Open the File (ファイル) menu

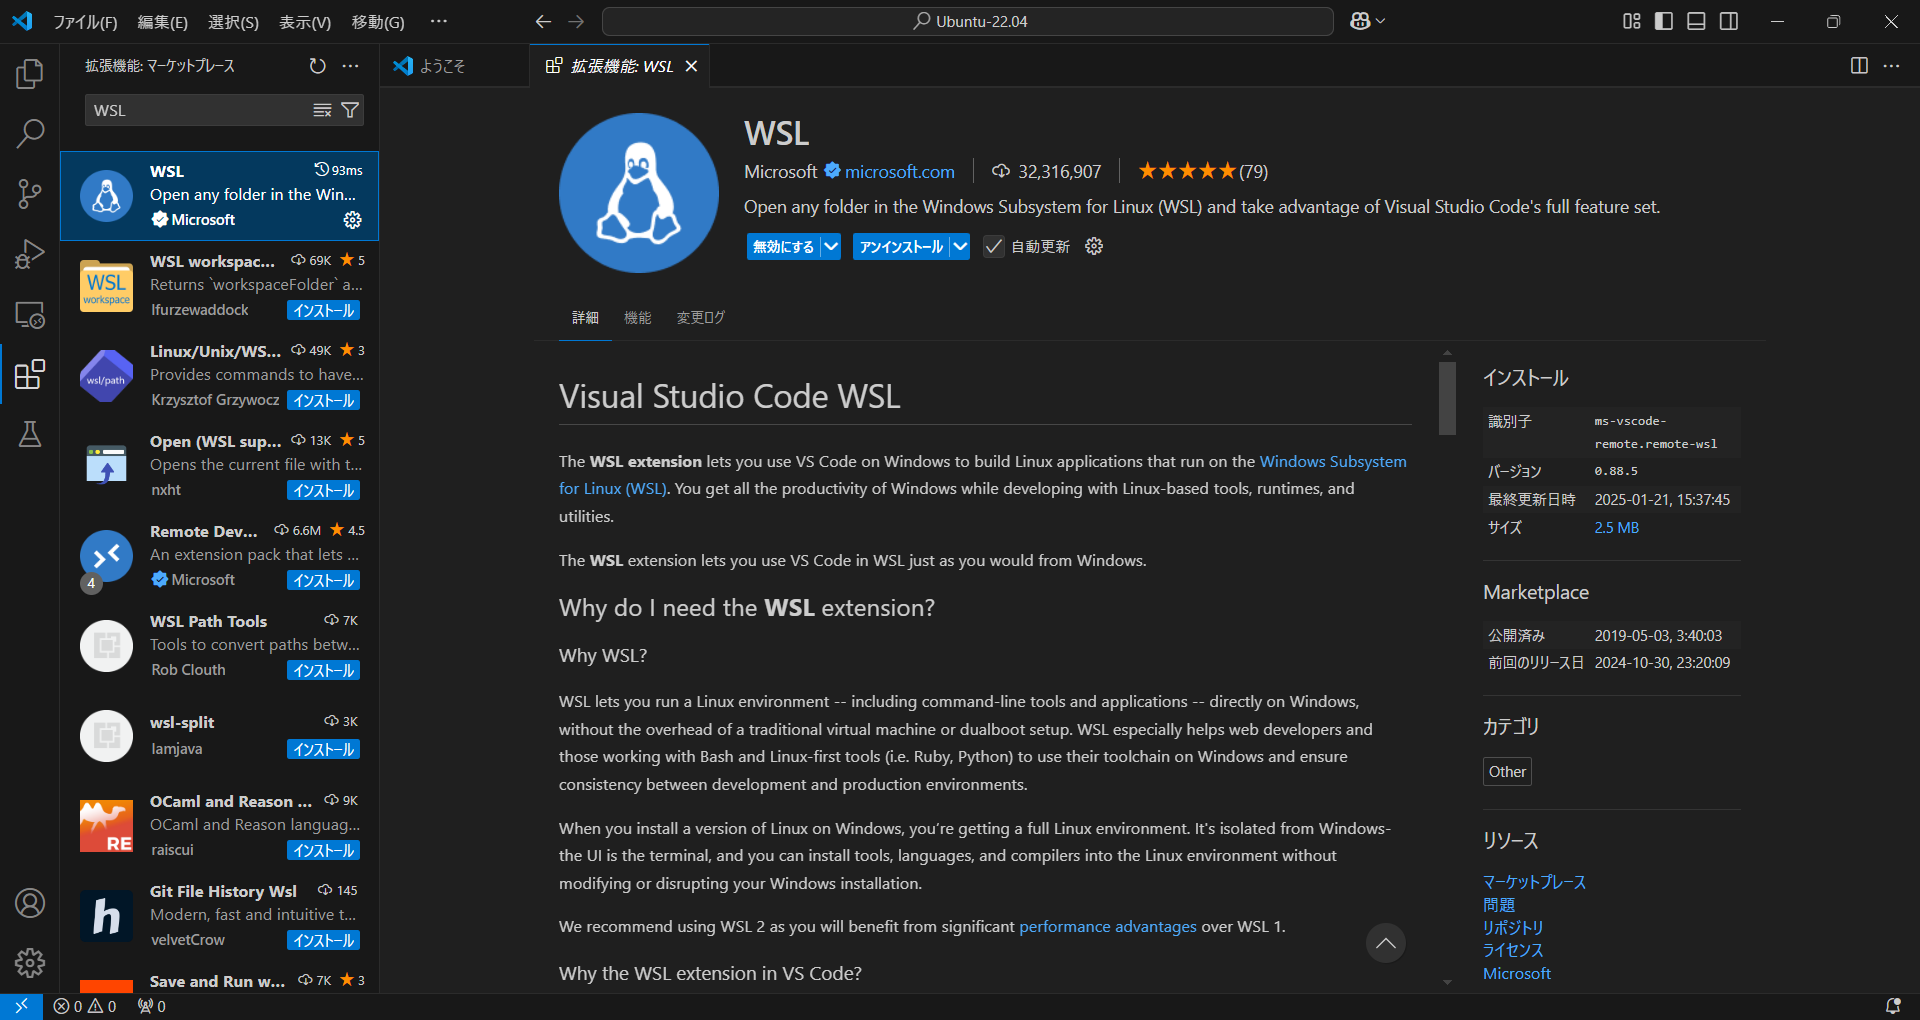coord(85,21)
